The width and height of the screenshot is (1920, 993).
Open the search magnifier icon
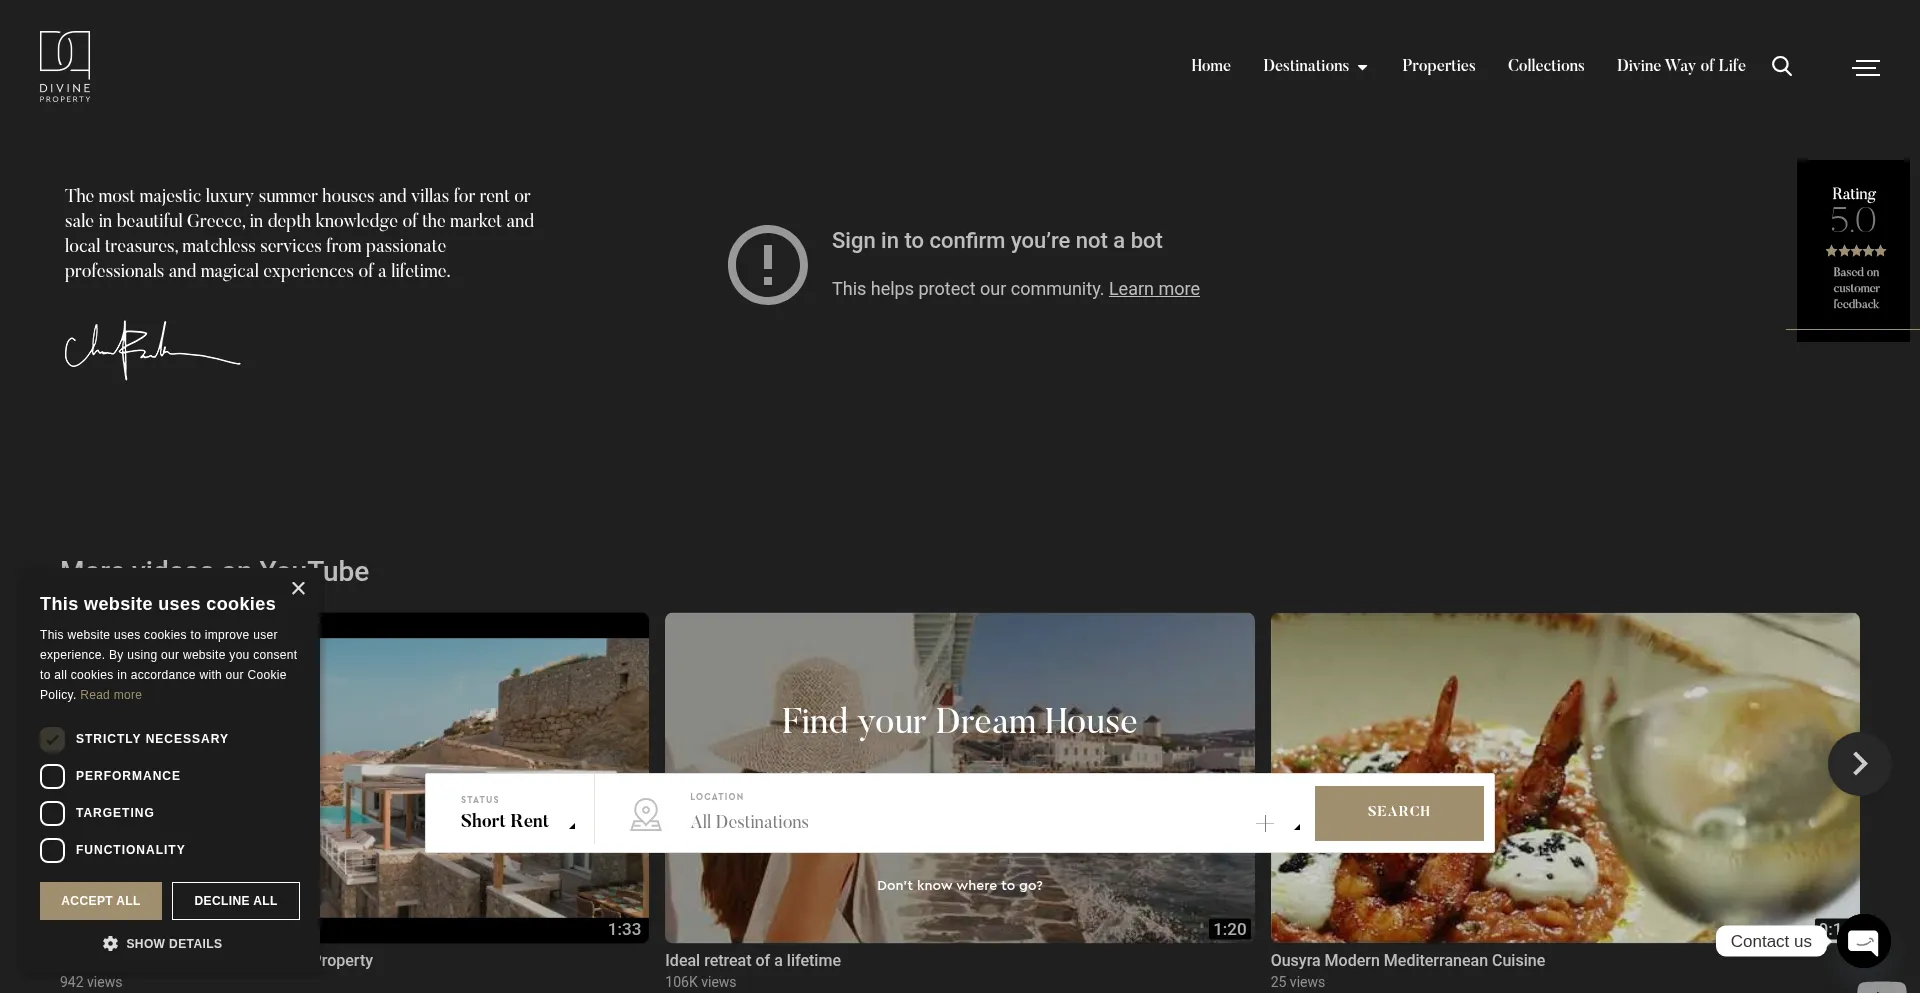coord(1781,66)
